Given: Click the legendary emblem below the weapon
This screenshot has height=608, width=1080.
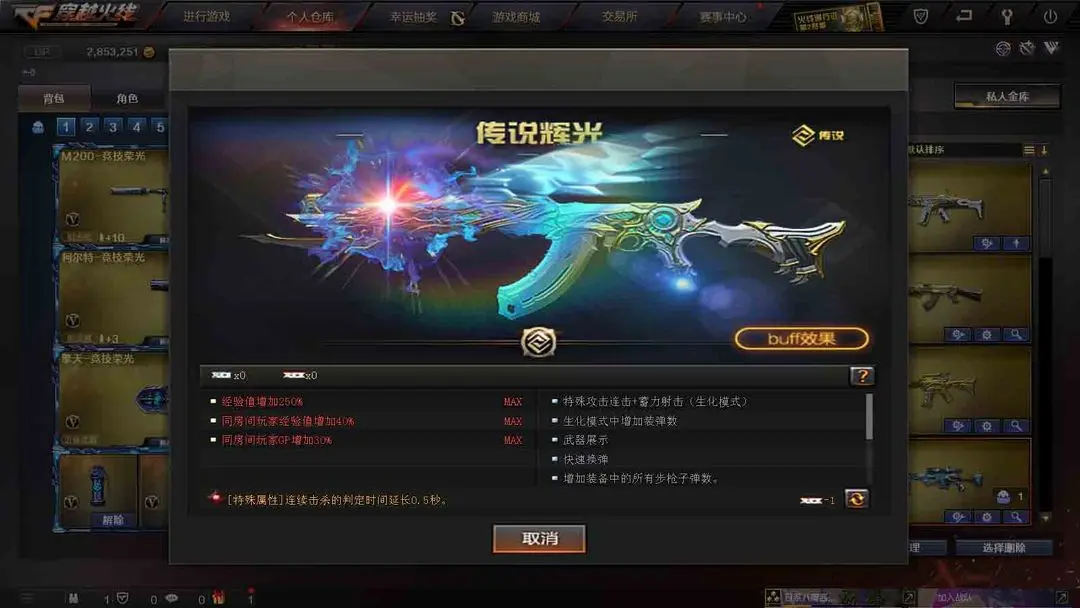Looking at the screenshot, I should [538, 342].
